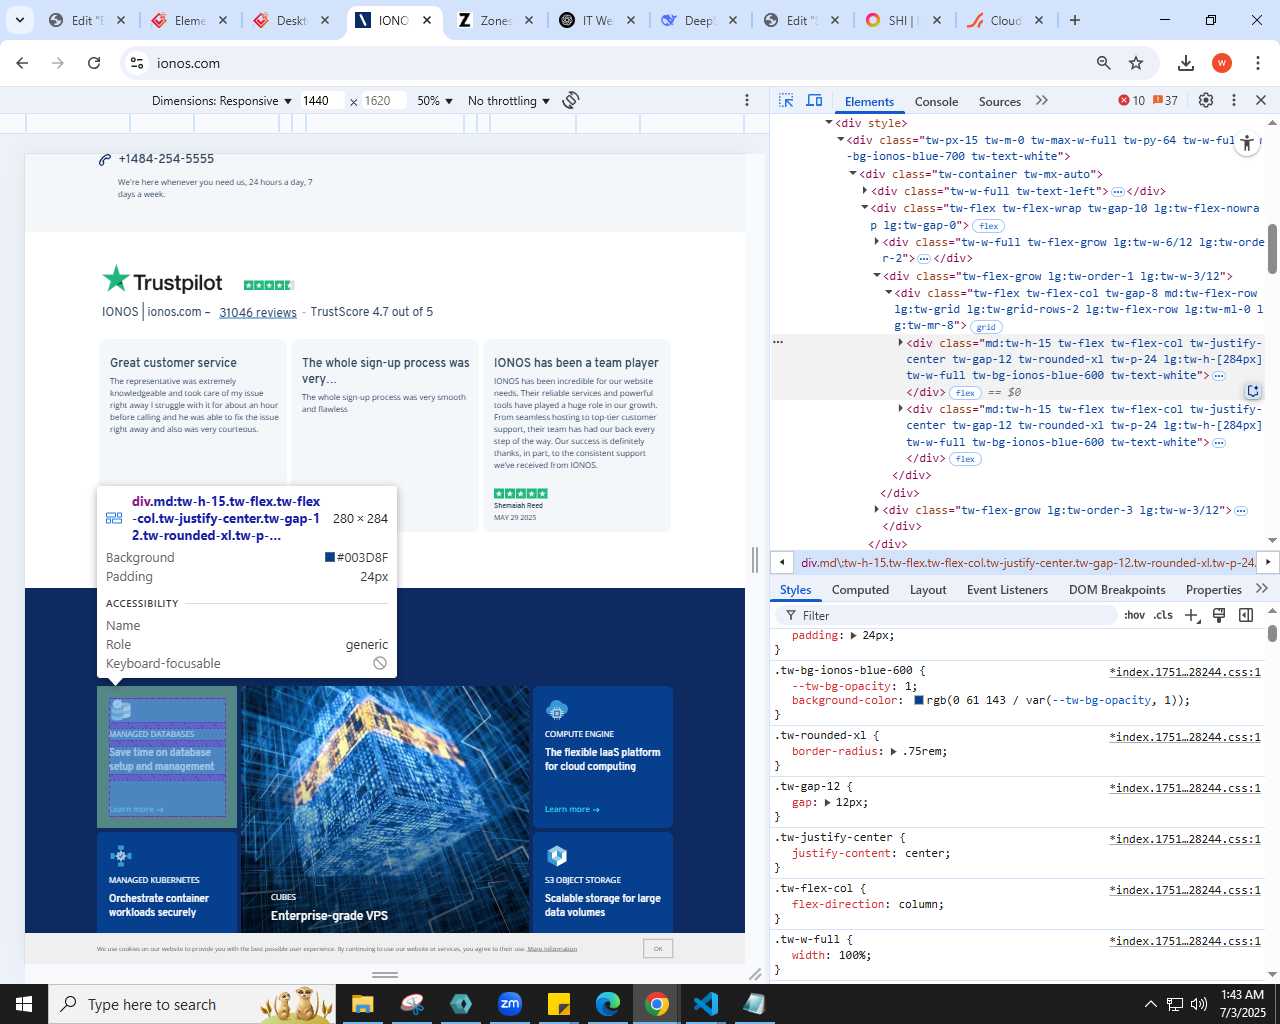This screenshot has width=1280, height=1024.
Task: Expand the lg:tw-order-3 div node
Action: point(877,510)
